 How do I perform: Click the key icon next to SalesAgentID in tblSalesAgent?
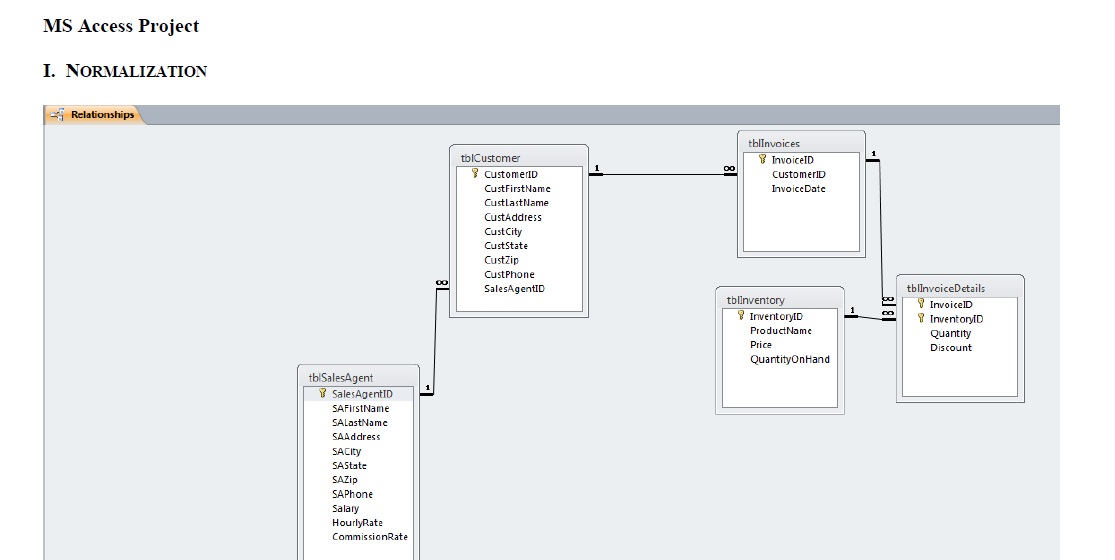coord(322,394)
